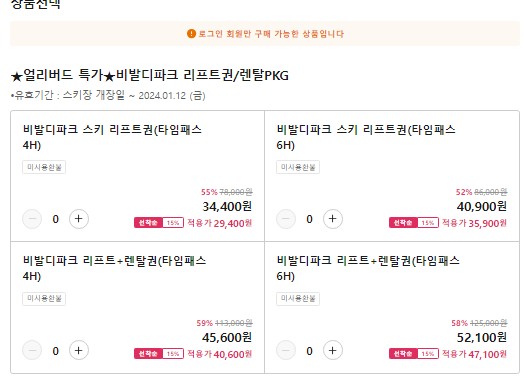
Task: Increase quantity of ski lift ticket 4H
Action: (79, 219)
